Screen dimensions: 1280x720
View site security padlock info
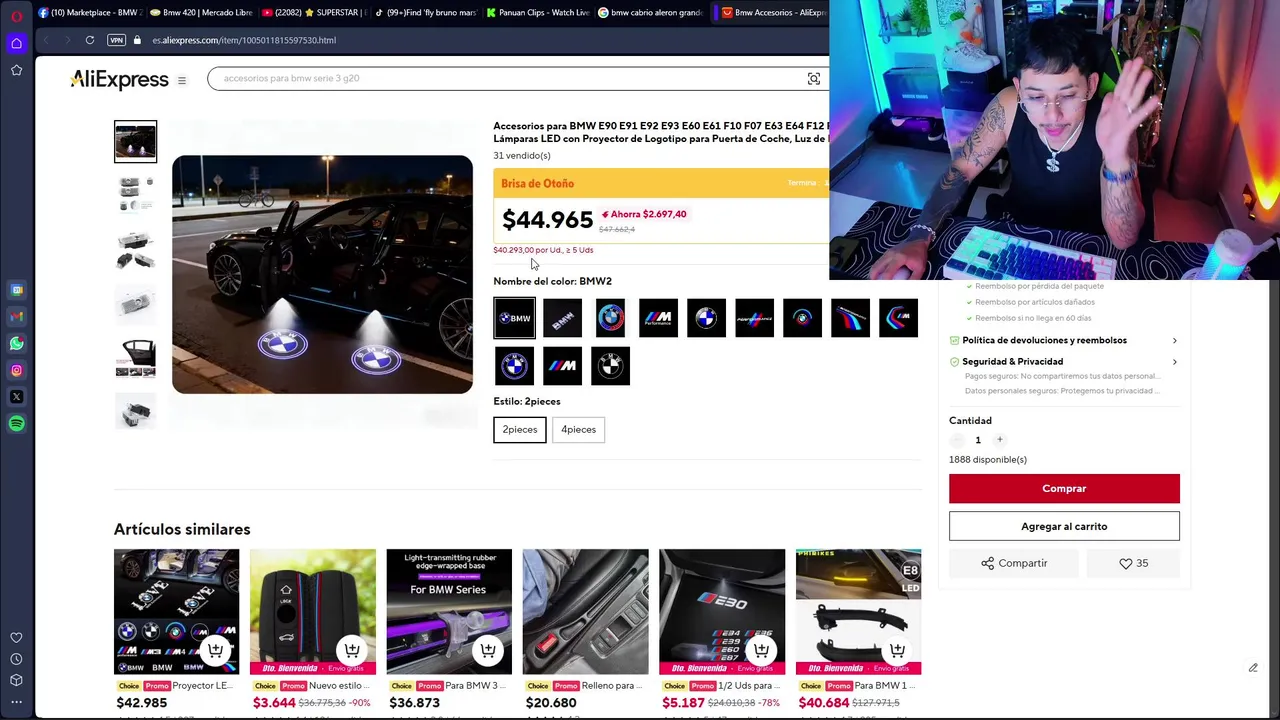137,40
